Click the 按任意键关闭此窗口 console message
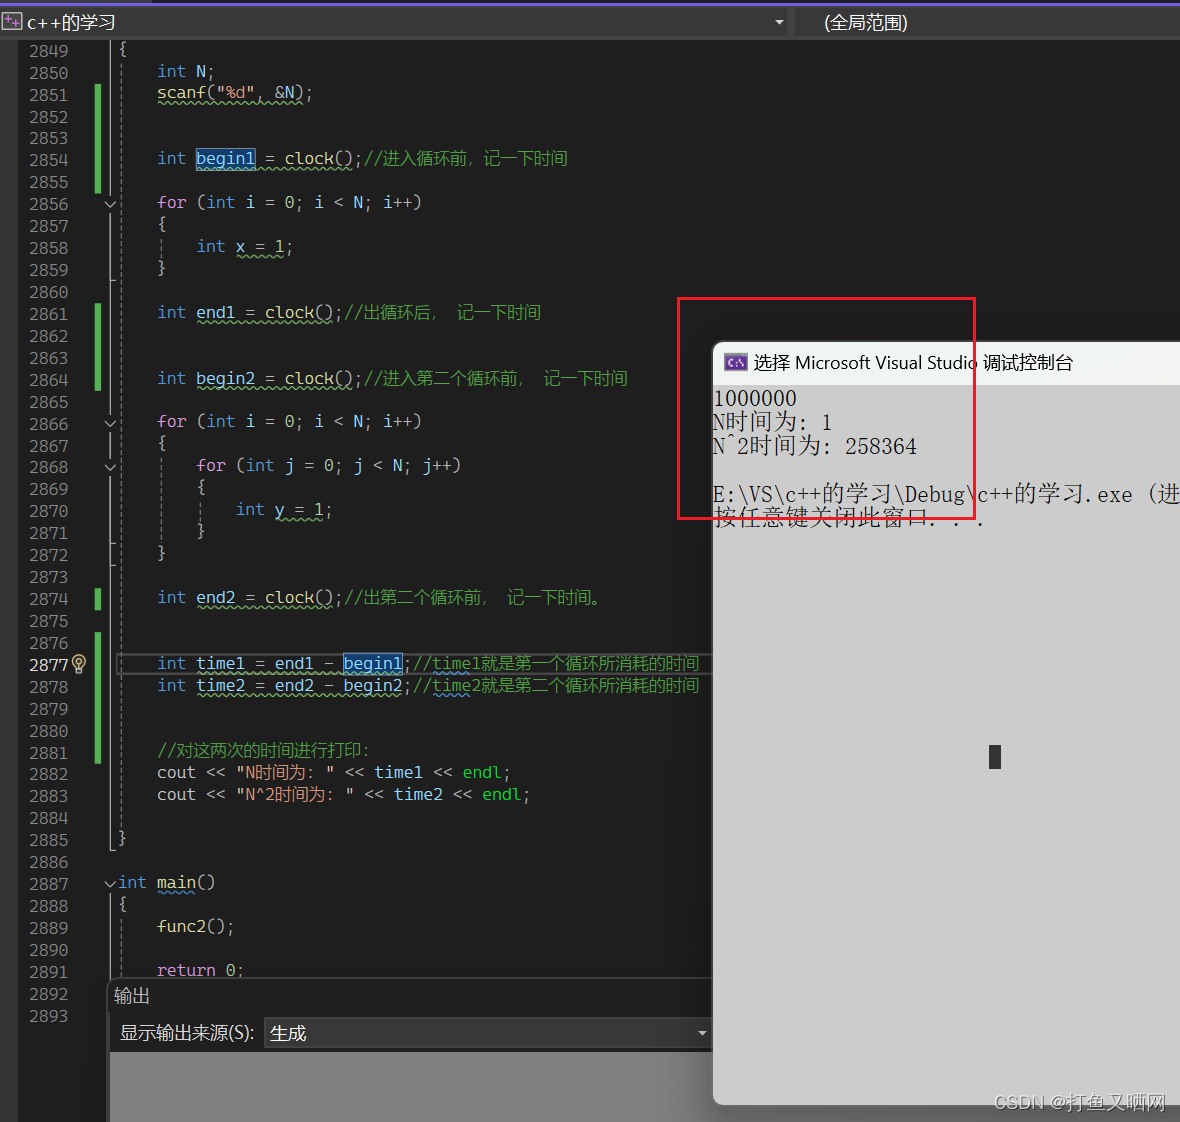 click(849, 518)
